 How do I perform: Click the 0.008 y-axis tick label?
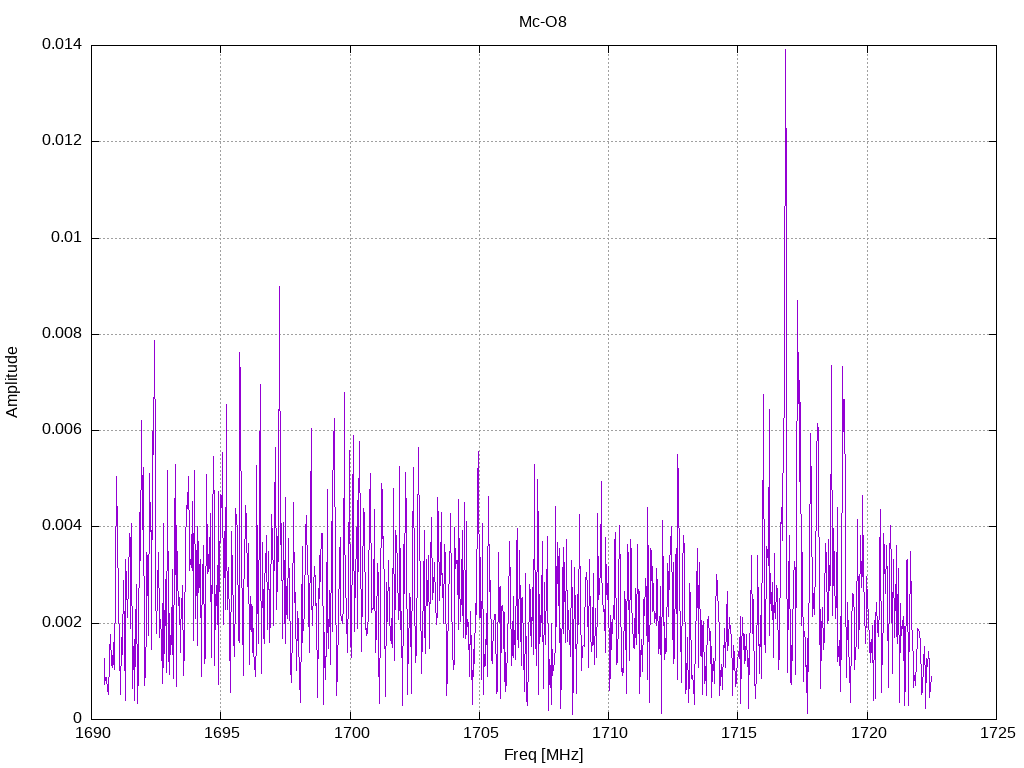[x=61, y=334]
